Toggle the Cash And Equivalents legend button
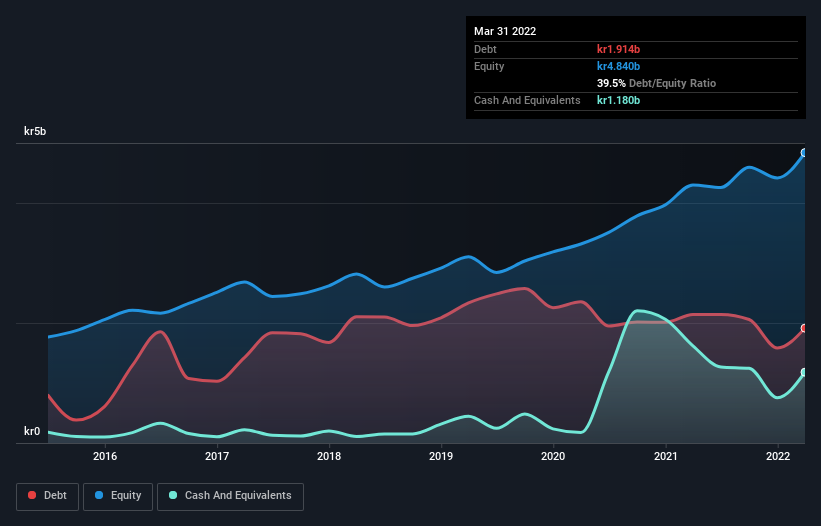The image size is (821, 526). 230,496
